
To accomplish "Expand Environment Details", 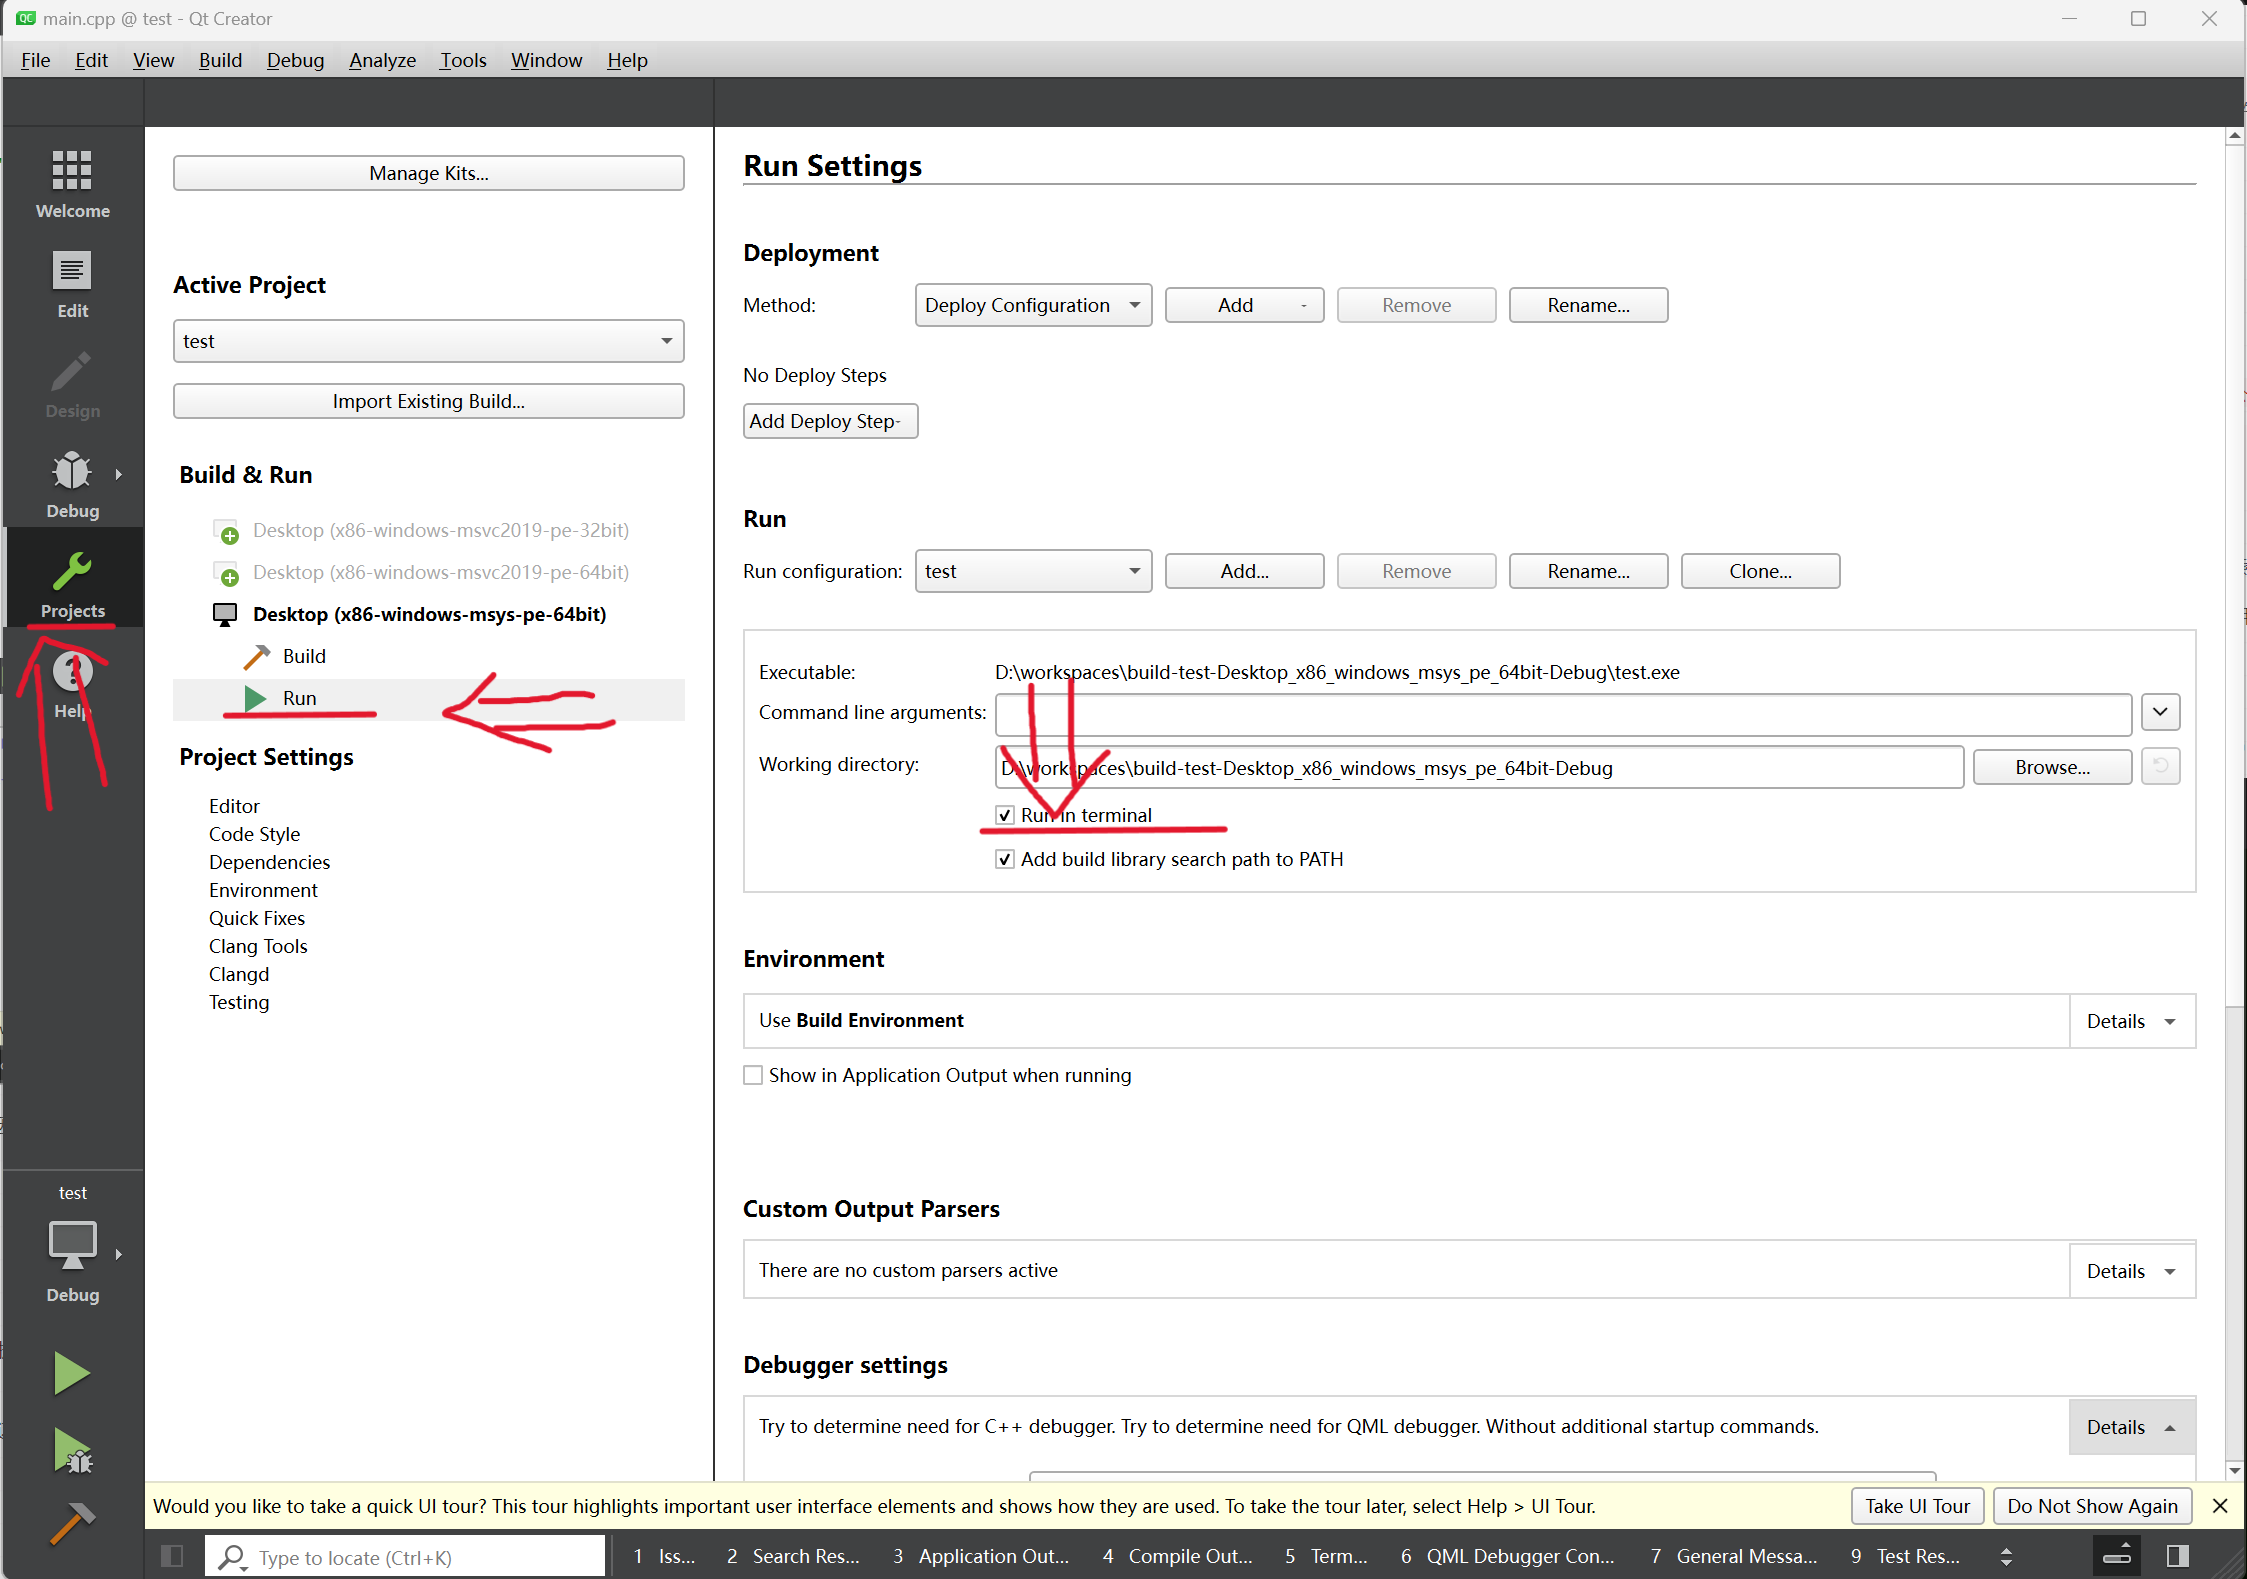I will 2131,1021.
